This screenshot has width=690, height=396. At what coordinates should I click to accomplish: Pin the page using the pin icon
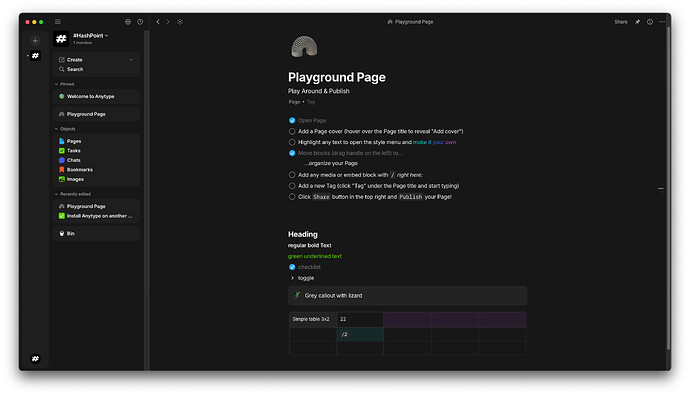tap(637, 22)
